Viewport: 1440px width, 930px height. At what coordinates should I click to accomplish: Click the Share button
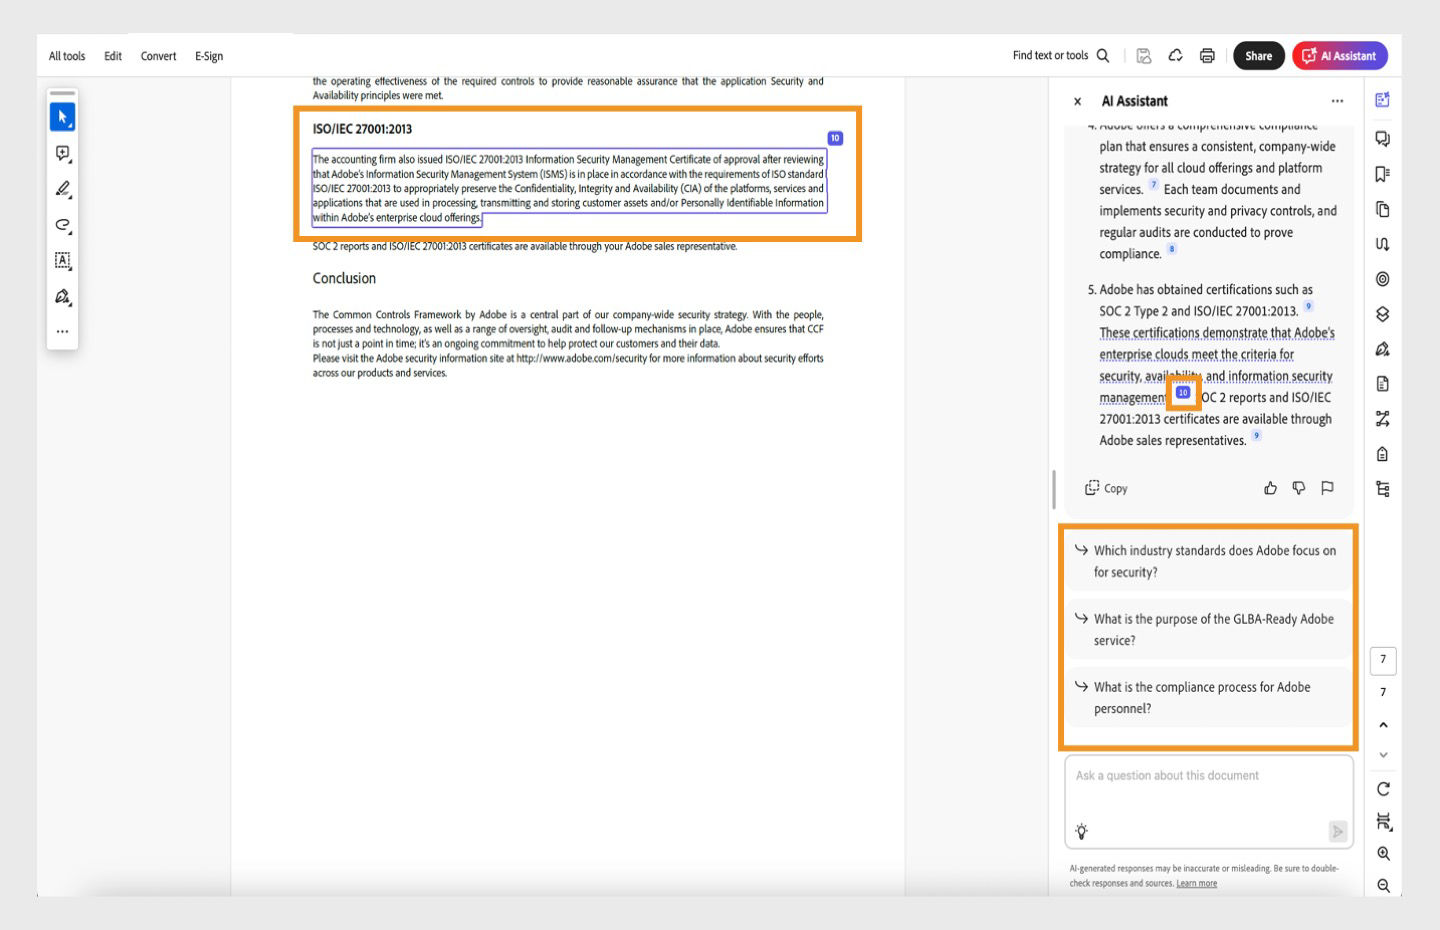1258,56
